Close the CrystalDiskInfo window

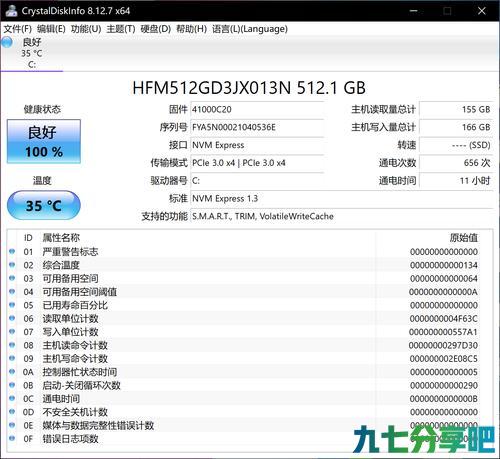coord(482,11)
